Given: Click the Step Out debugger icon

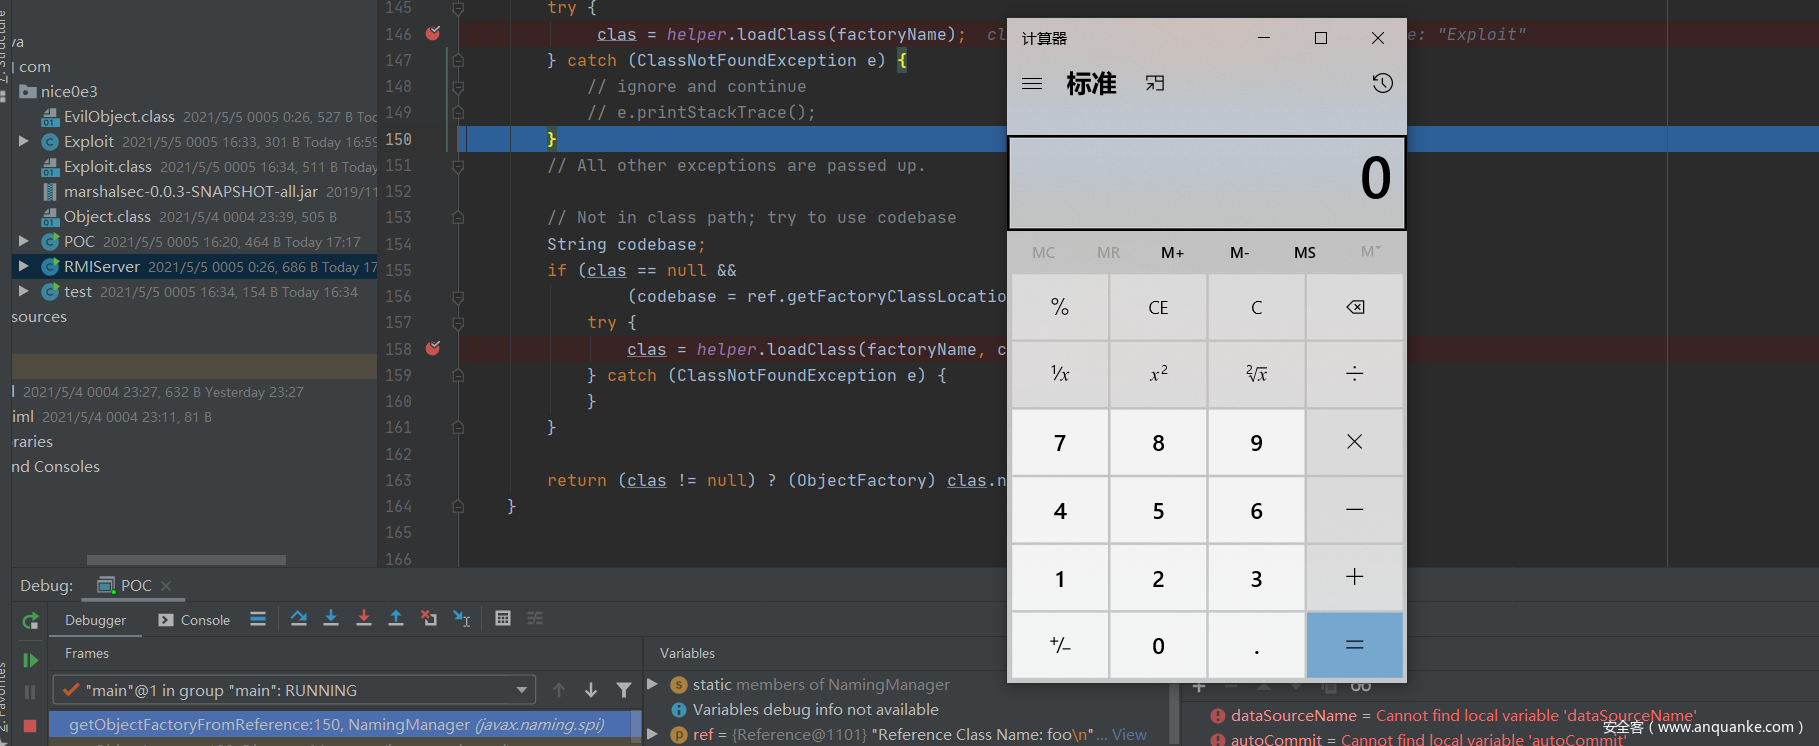Looking at the screenshot, I should pos(396,619).
